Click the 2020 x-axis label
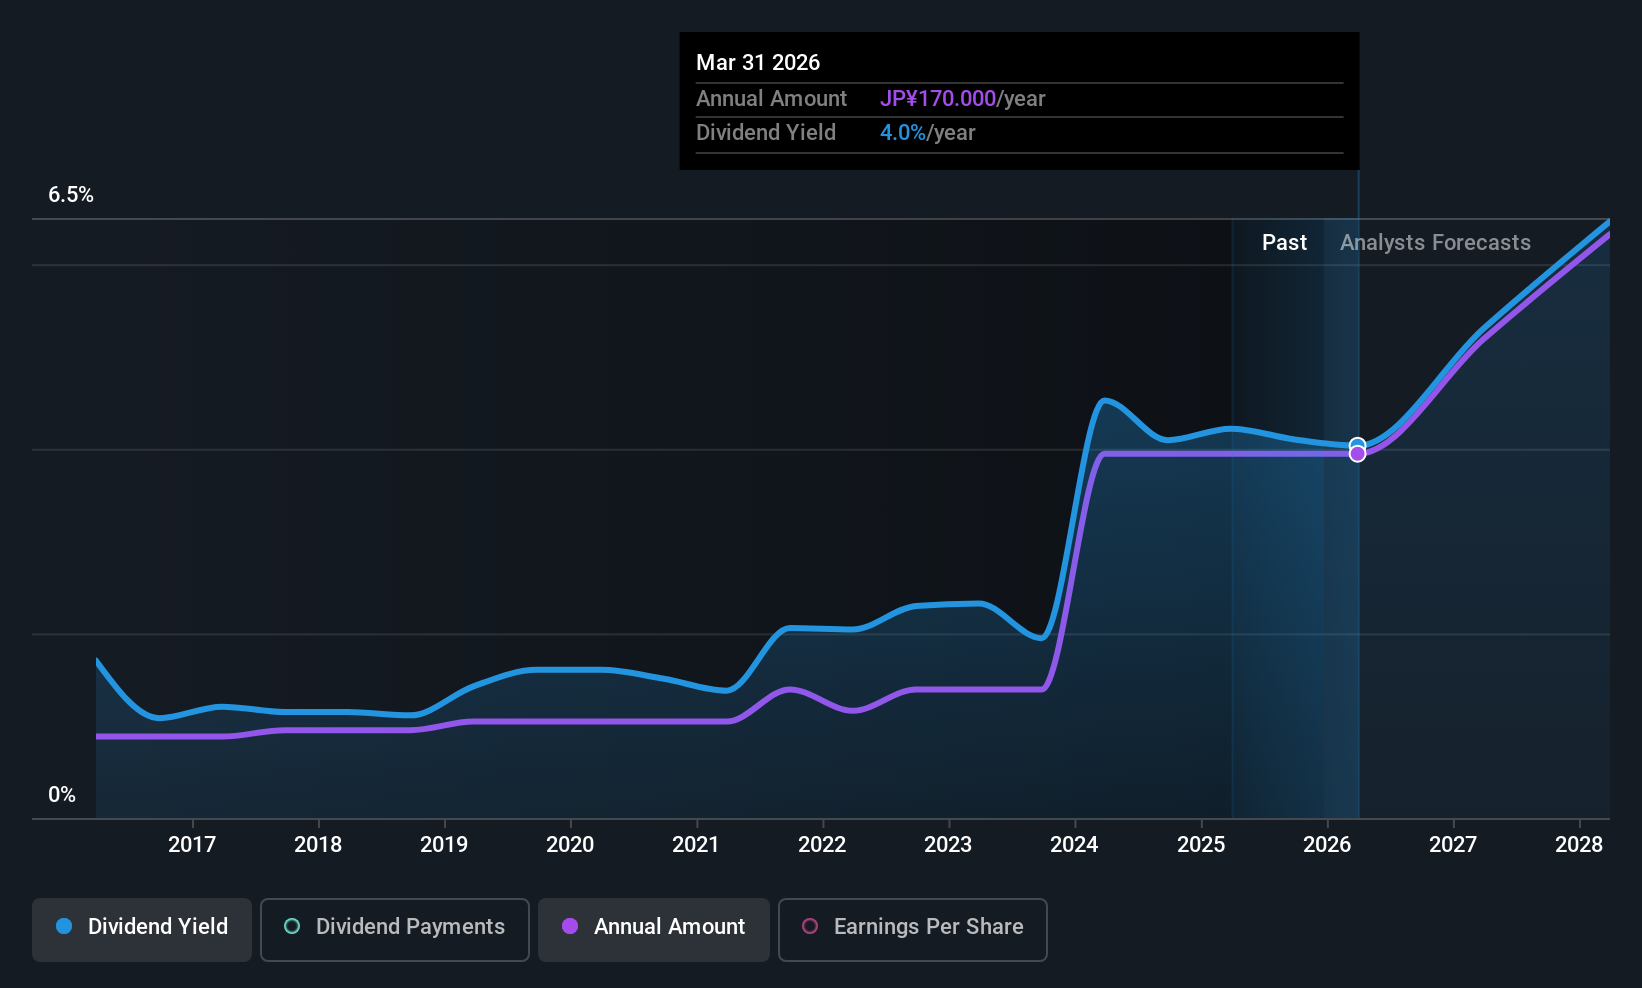 (x=570, y=845)
